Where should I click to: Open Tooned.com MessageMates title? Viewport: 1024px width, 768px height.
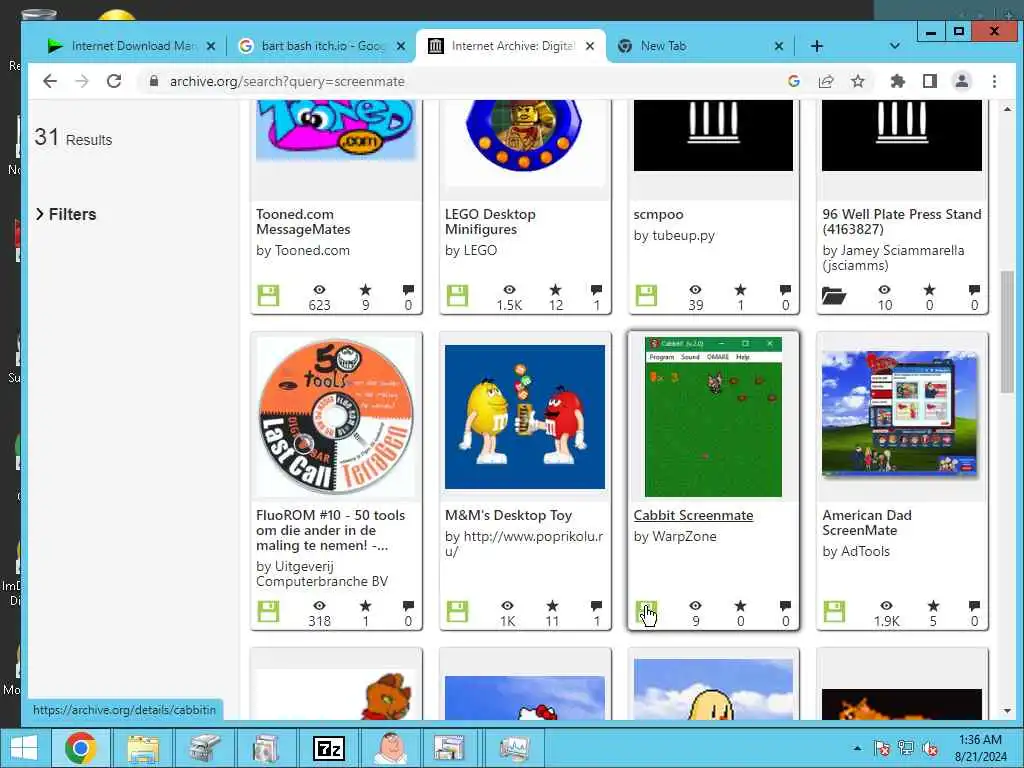[303, 221]
